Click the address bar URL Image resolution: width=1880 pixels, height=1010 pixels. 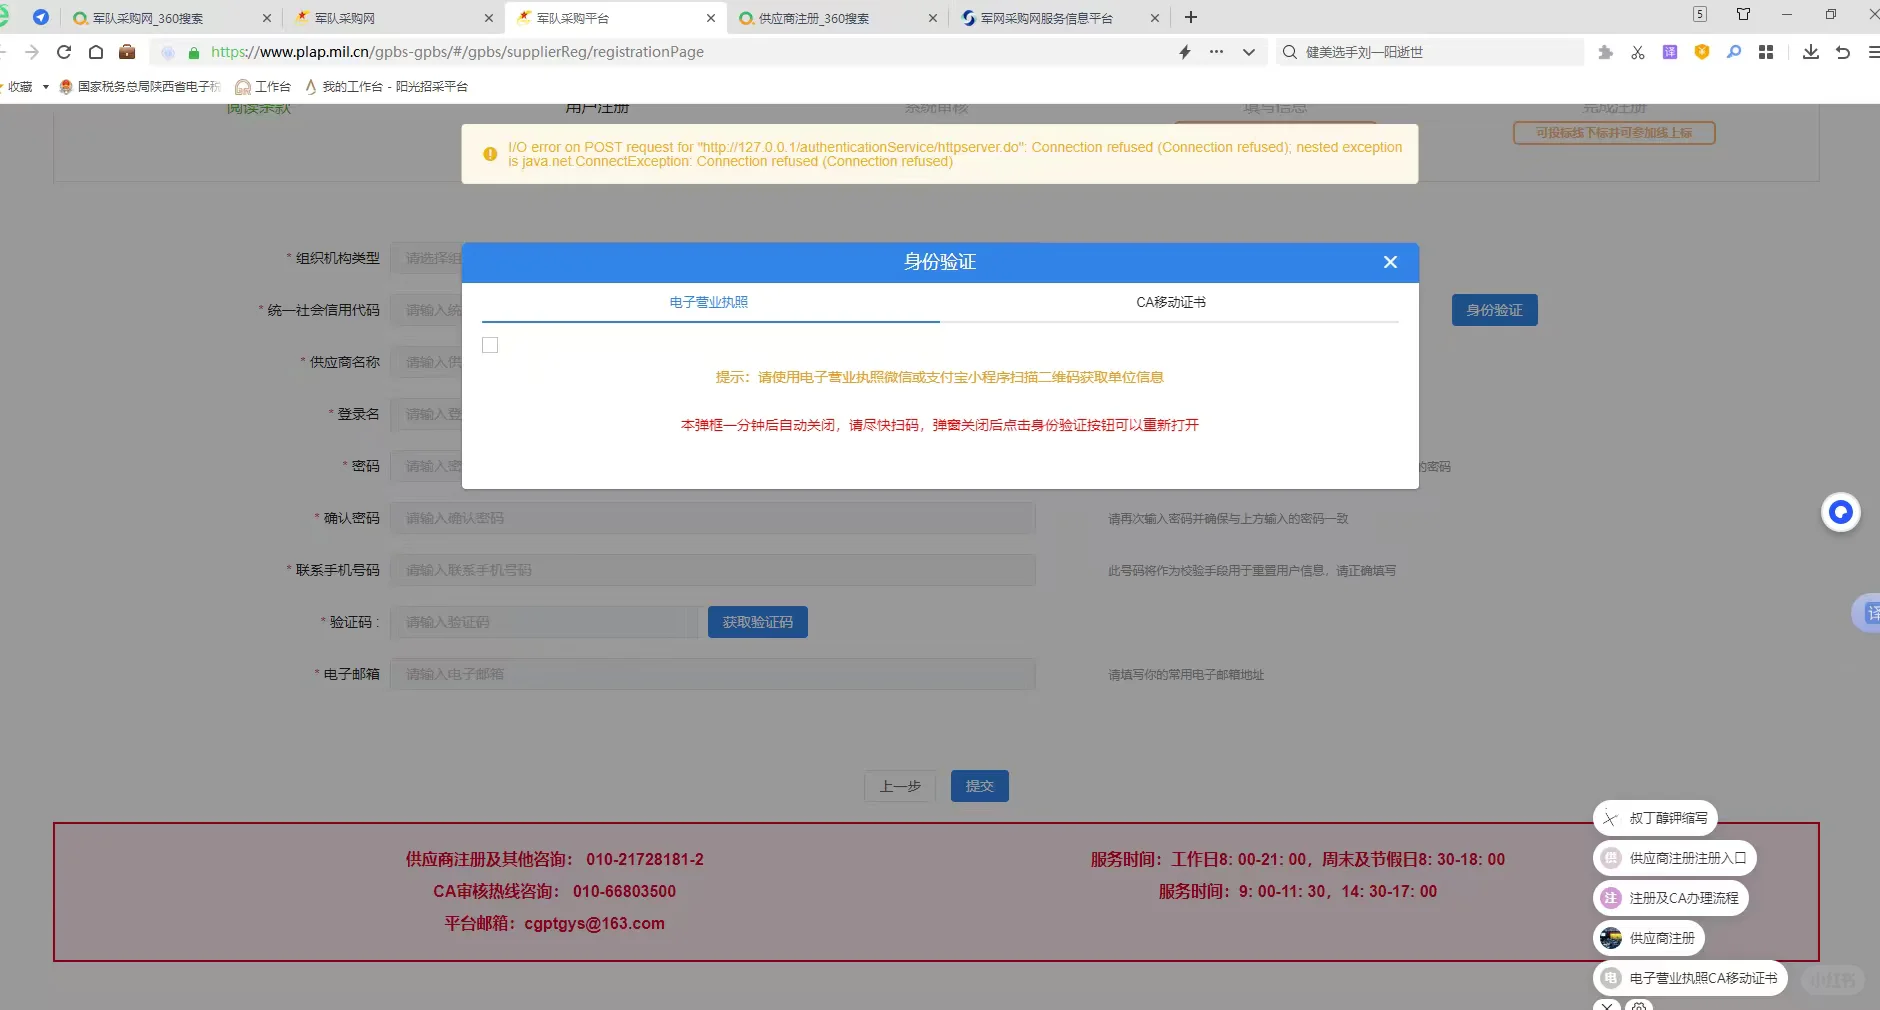[457, 52]
